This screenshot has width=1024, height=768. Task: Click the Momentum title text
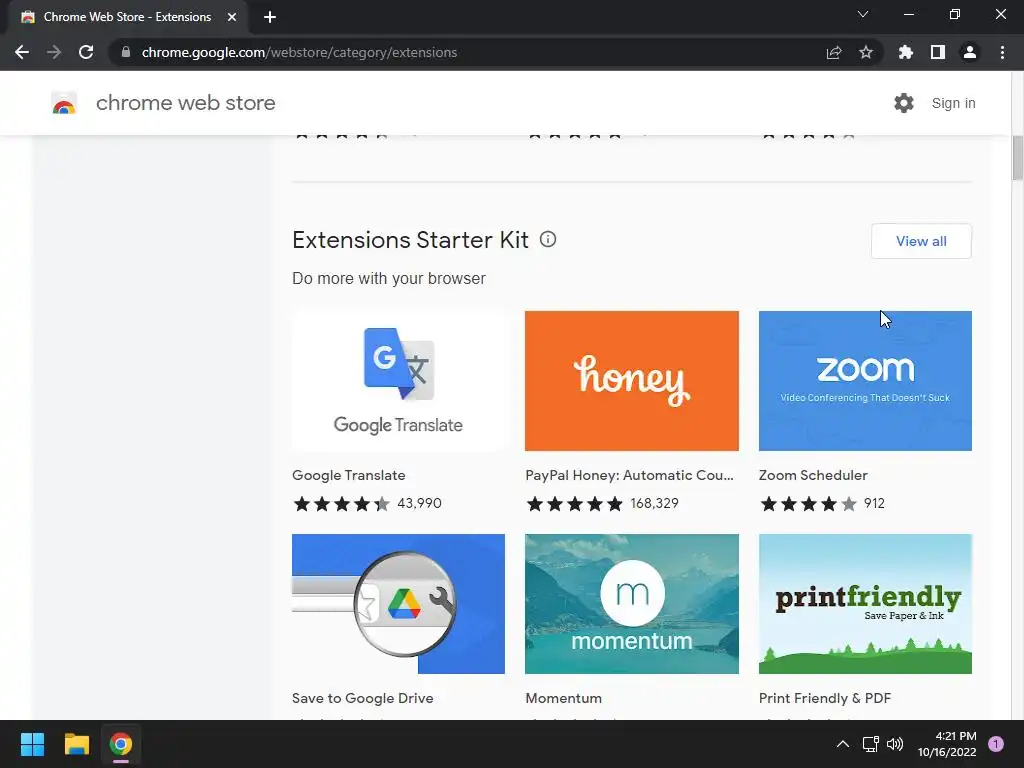click(564, 698)
